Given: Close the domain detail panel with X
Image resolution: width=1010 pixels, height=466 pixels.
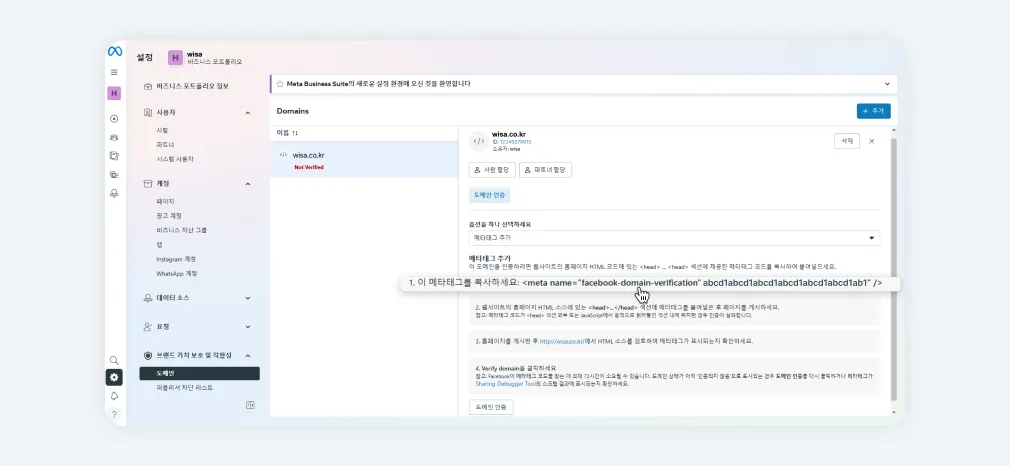Looking at the screenshot, I should (x=872, y=141).
